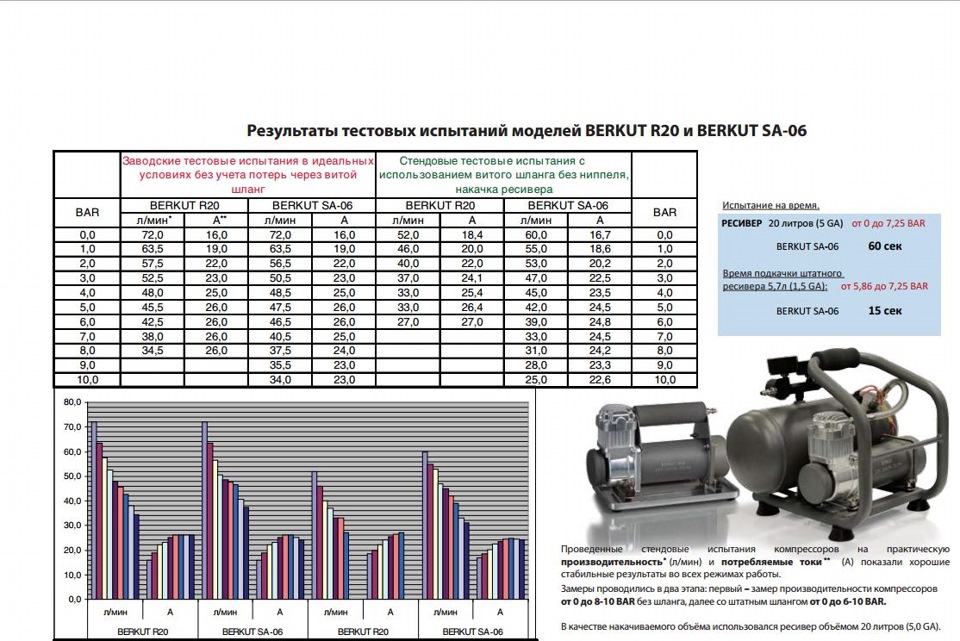This screenshot has width=960, height=641.
Task: Click the table value '56,5'
Action: [x=280, y=263]
